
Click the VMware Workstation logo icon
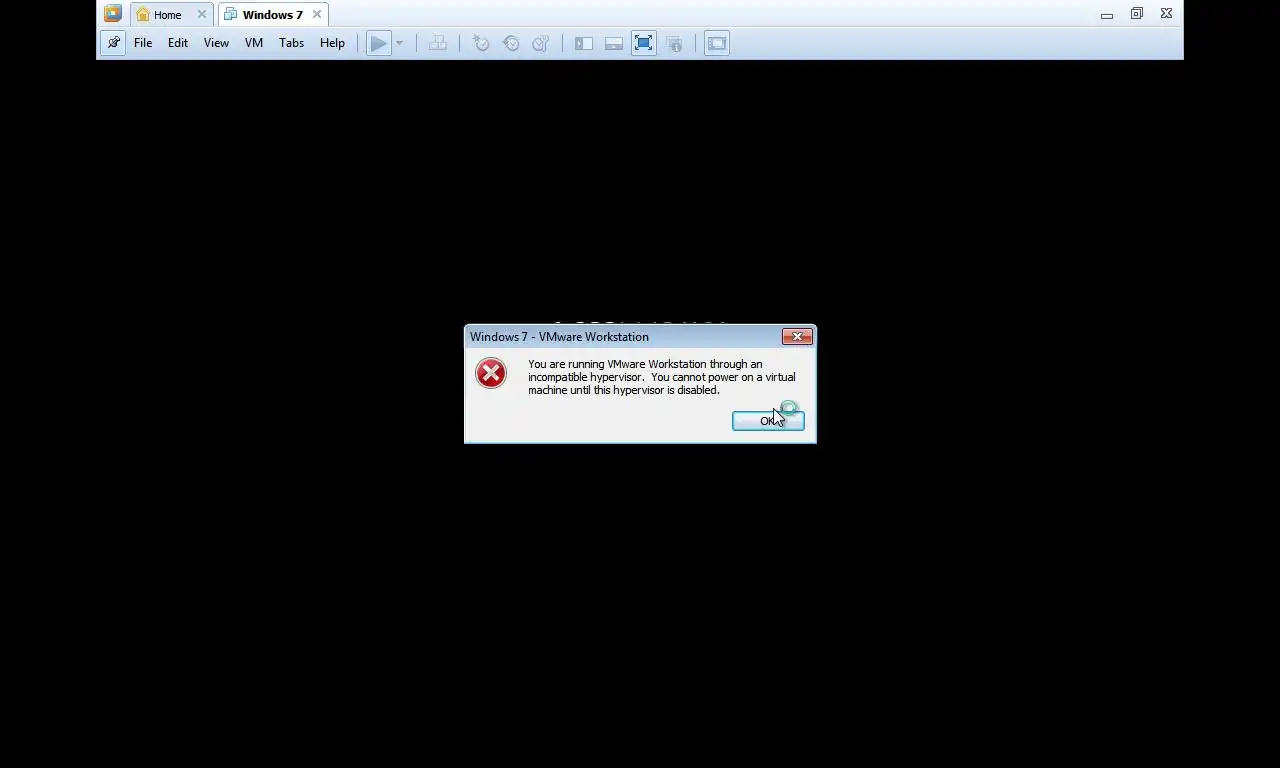(113, 14)
